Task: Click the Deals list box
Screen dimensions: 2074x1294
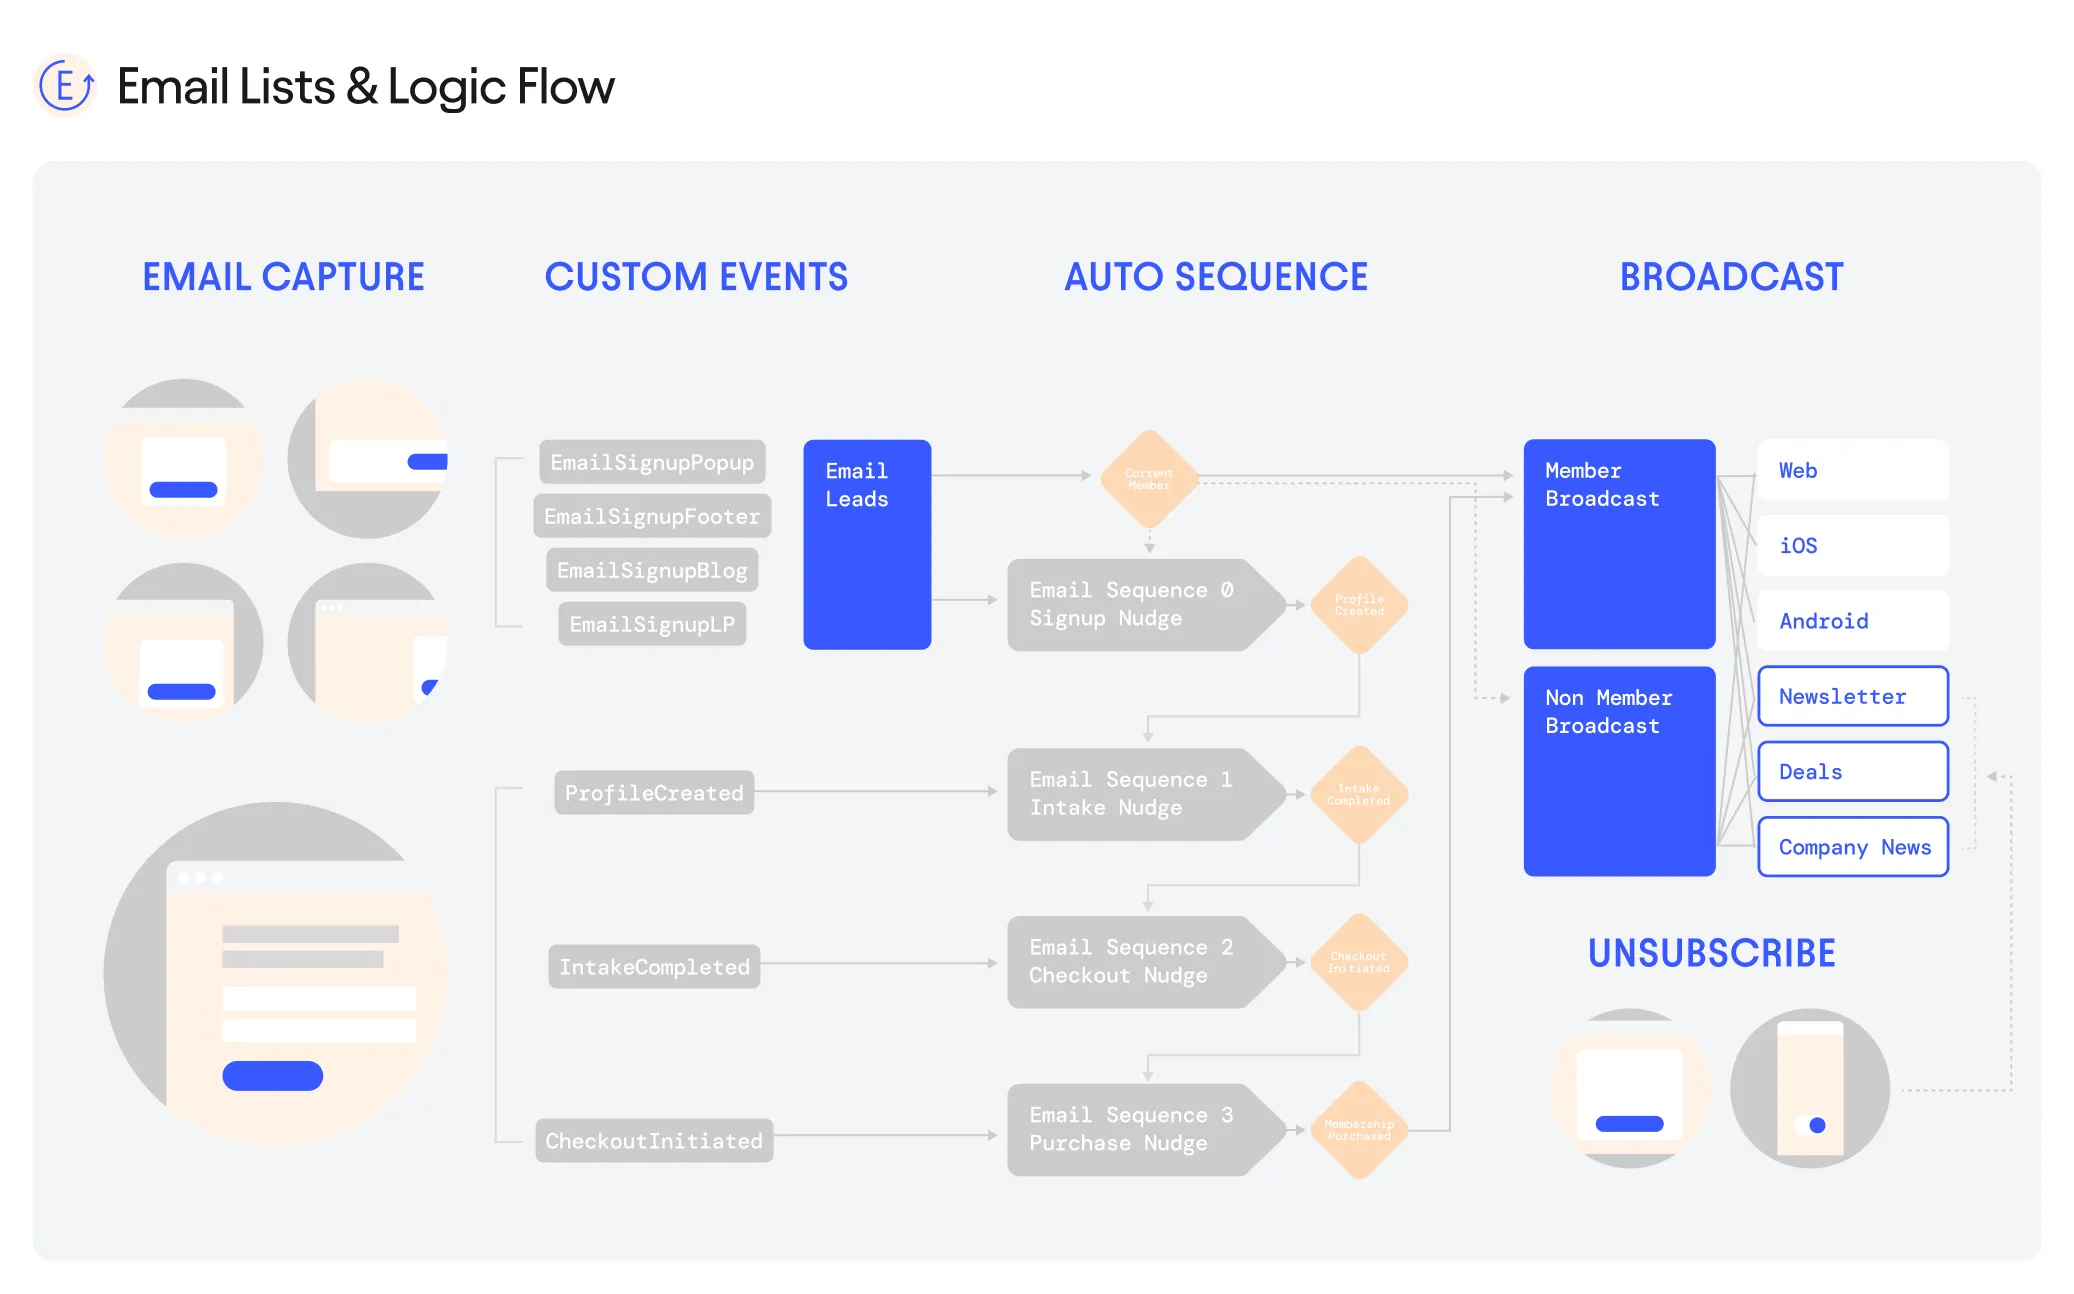Action: click(x=1853, y=771)
